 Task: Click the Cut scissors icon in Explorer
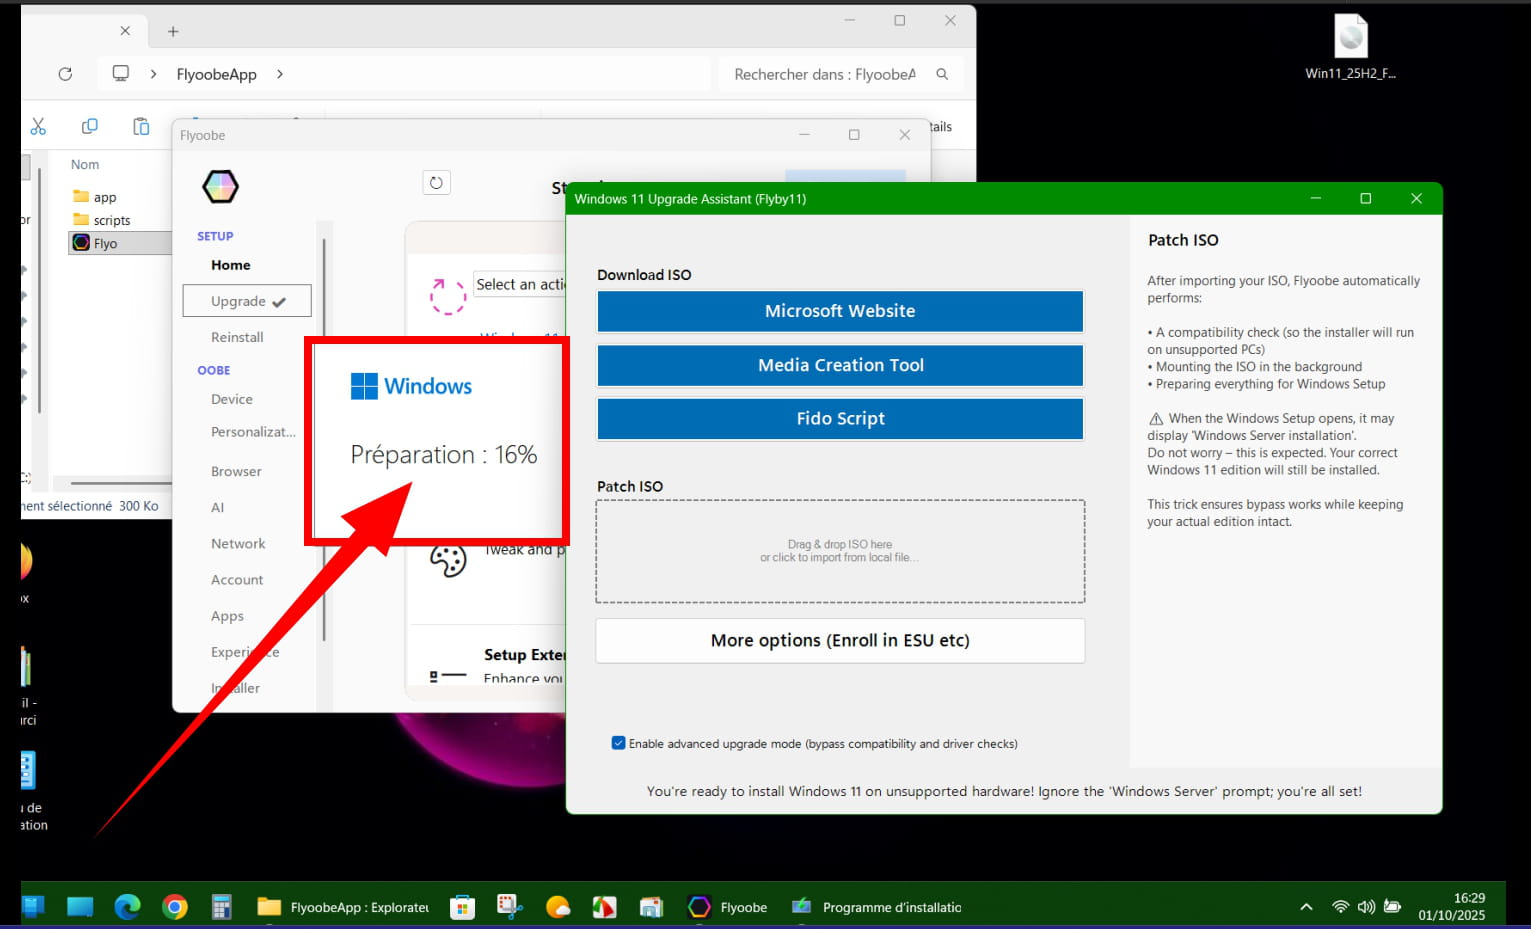(x=38, y=126)
